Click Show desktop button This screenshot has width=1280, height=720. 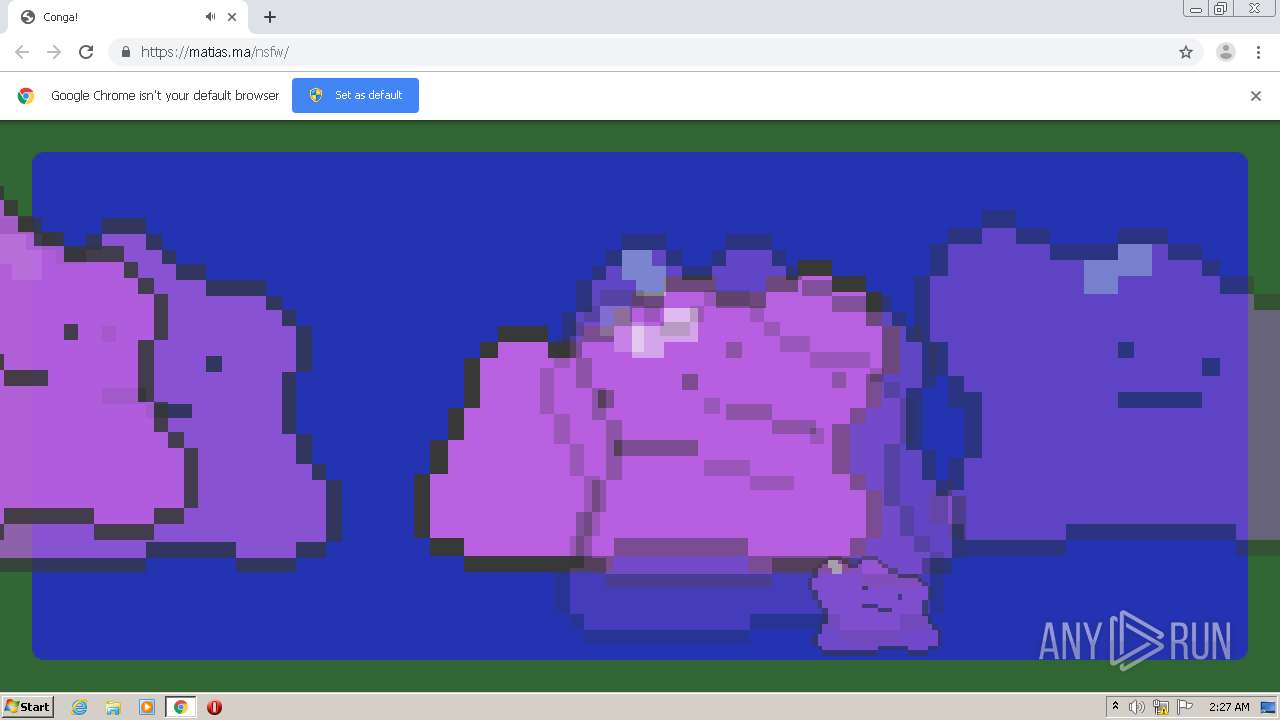click(x=1269, y=707)
